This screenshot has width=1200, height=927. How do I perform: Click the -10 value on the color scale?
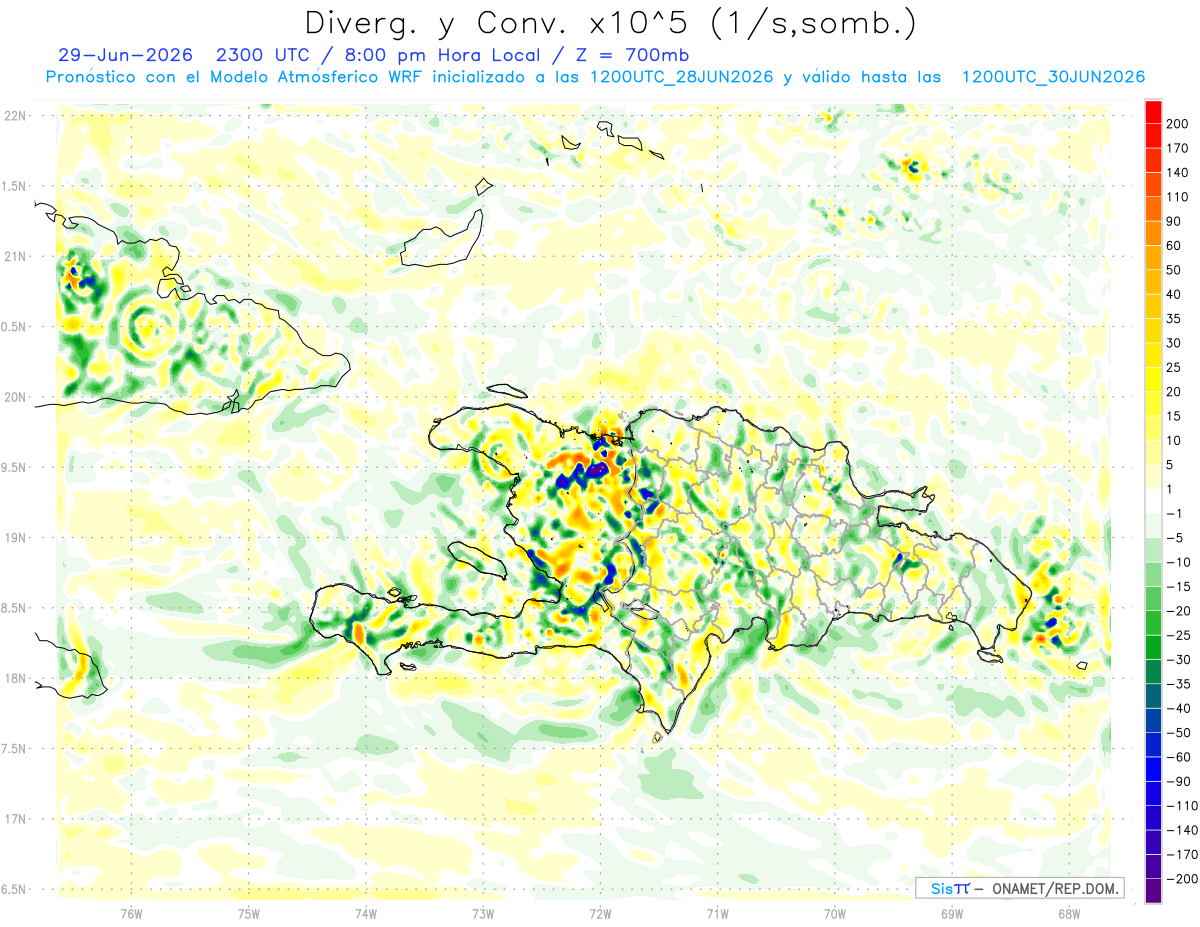(1179, 562)
